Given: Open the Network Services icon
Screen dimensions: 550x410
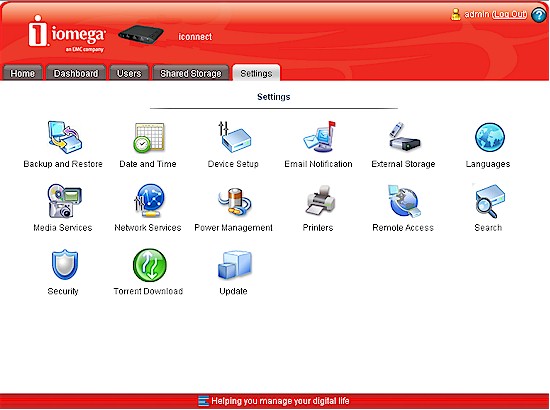Looking at the screenshot, I should pos(149,201).
